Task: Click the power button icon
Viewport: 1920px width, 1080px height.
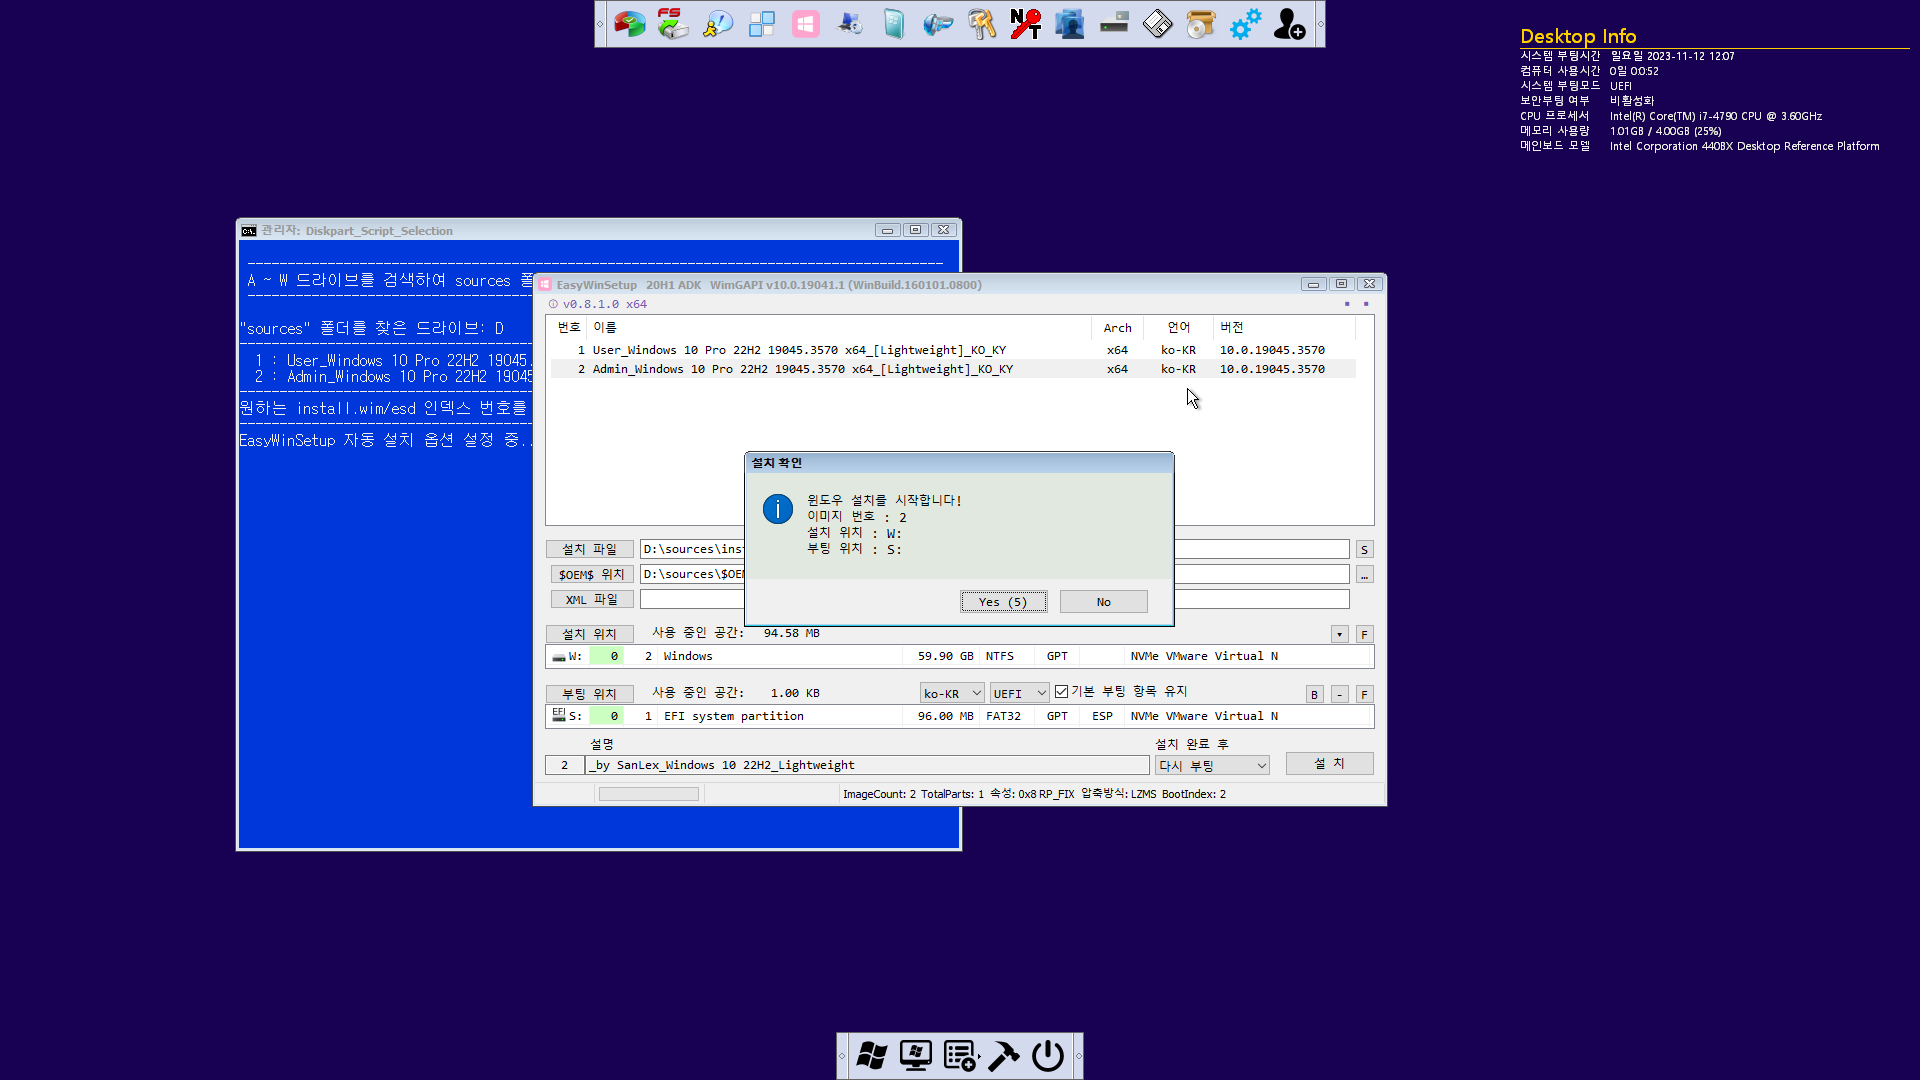Action: tap(1048, 1056)
